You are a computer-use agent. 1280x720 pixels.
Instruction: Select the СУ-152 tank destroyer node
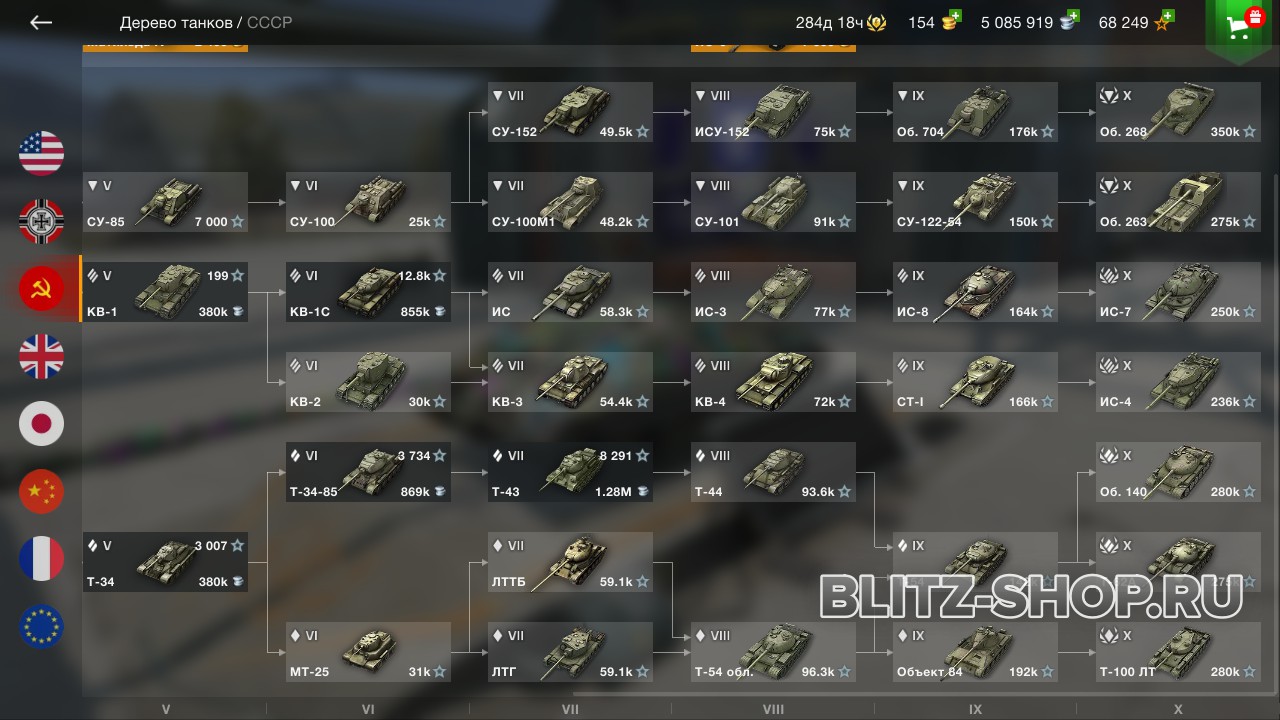[x=570, y=112]
